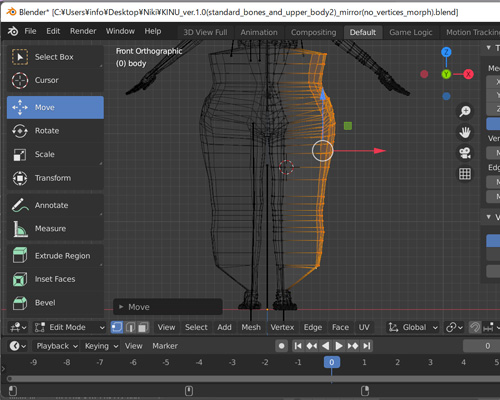Open the File menu

pos(30,31)
